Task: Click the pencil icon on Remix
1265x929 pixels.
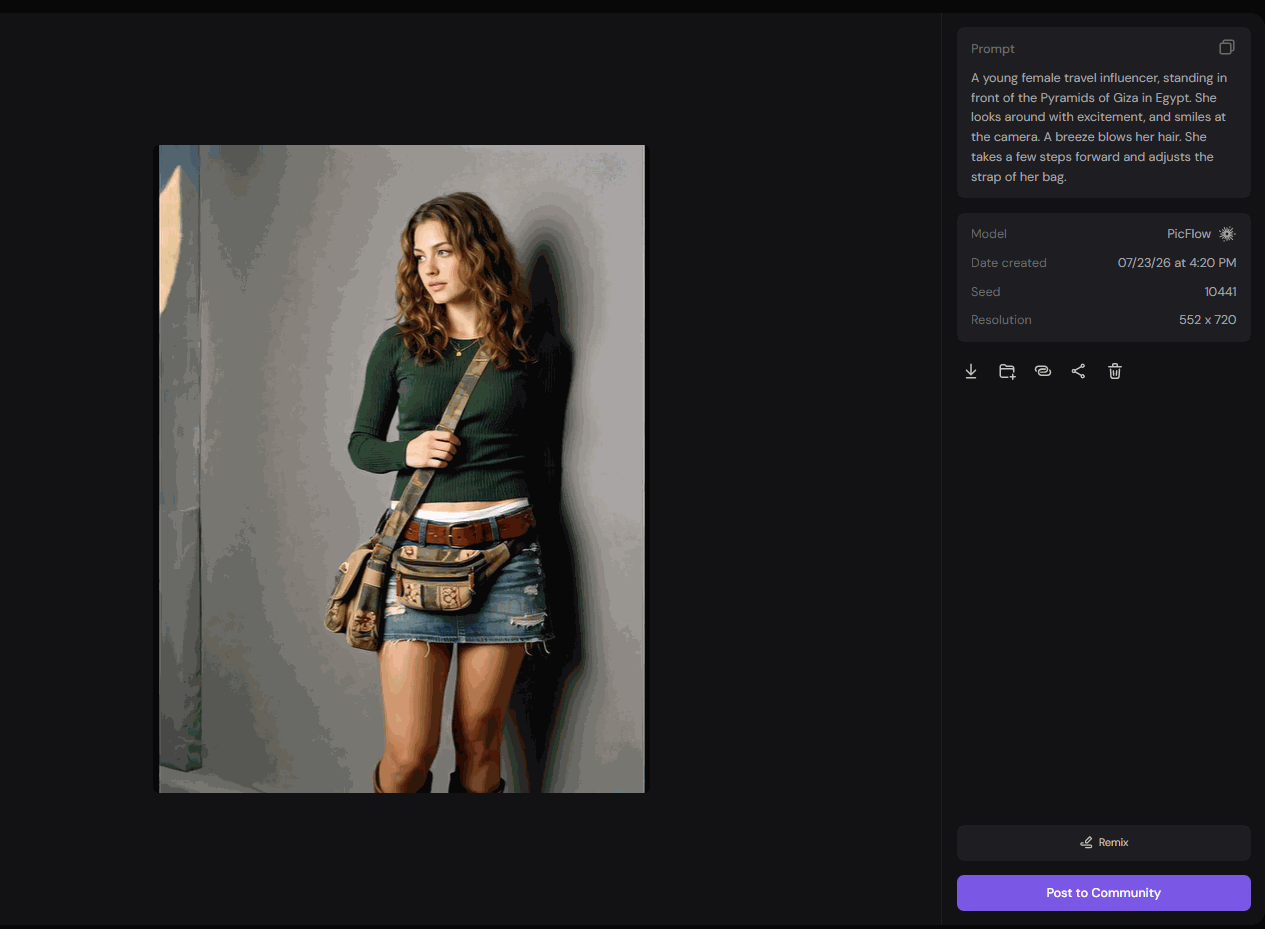Action: (x=1086, y=843)
